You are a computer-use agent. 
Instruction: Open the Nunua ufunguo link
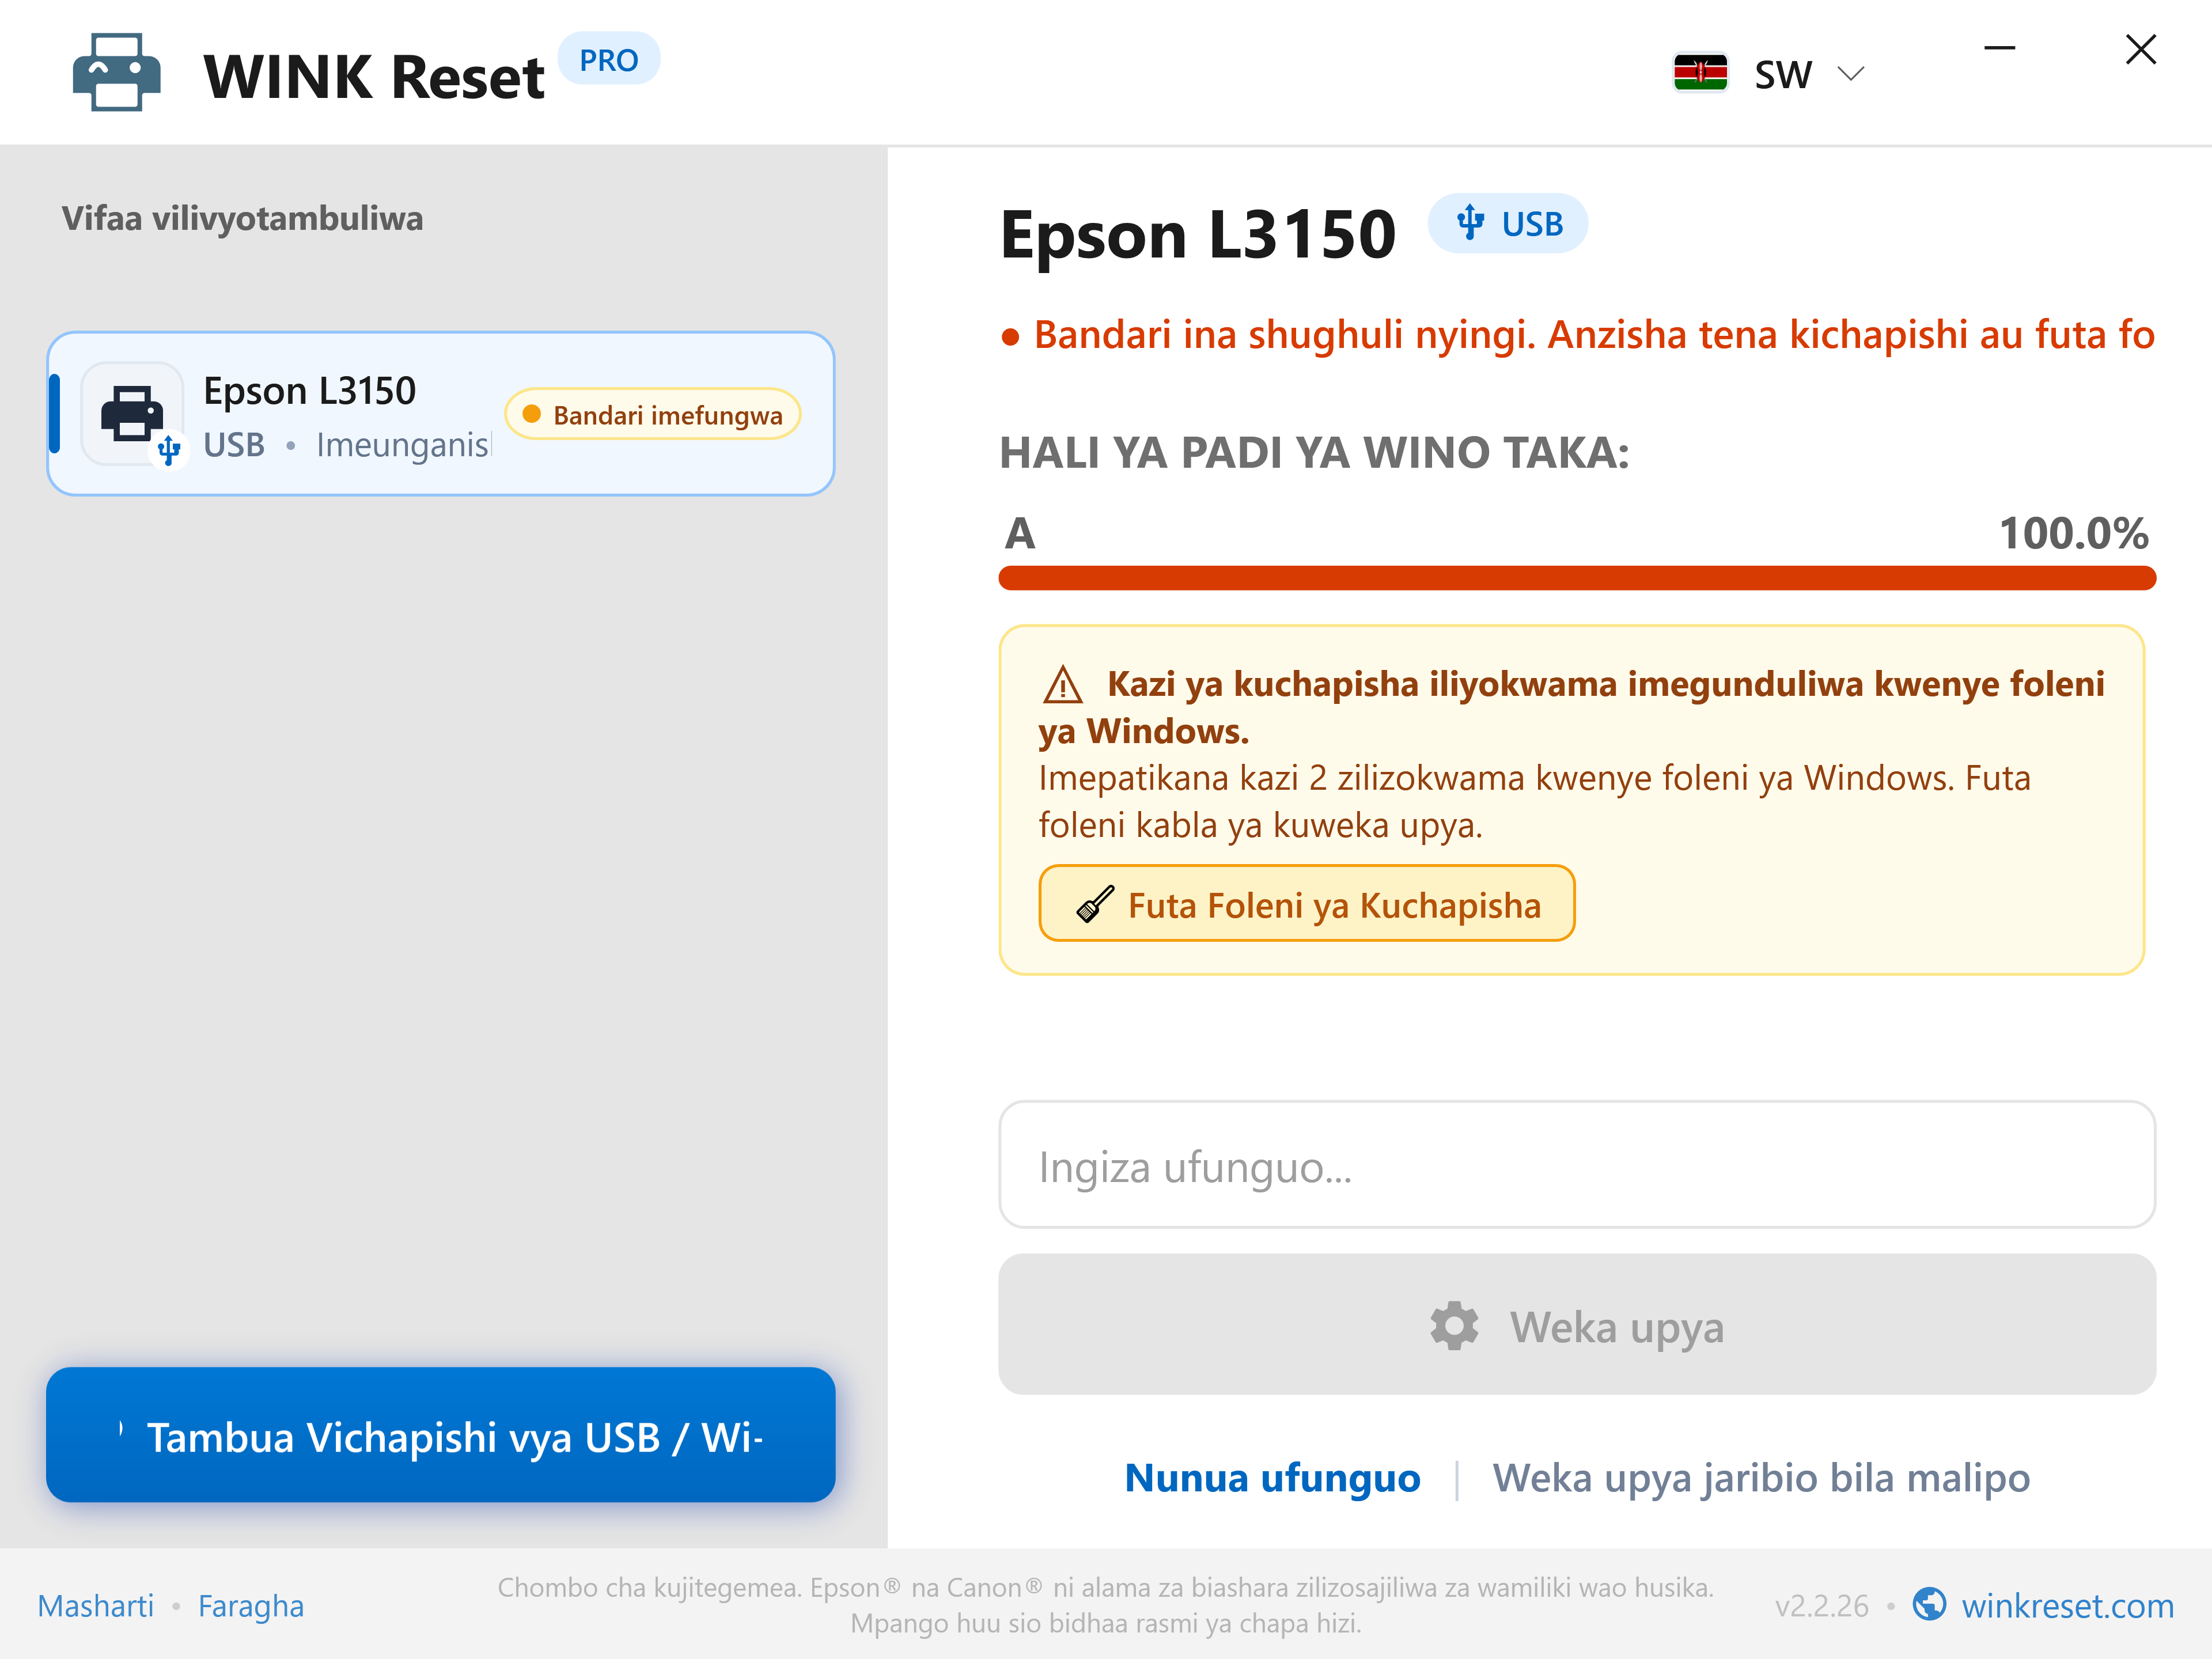click(x=1272, y=1478)
